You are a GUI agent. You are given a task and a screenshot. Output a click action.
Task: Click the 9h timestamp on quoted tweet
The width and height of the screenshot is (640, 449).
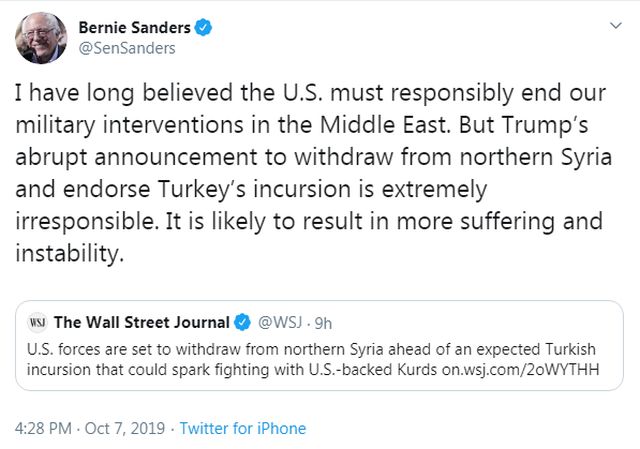coord(324,322)
